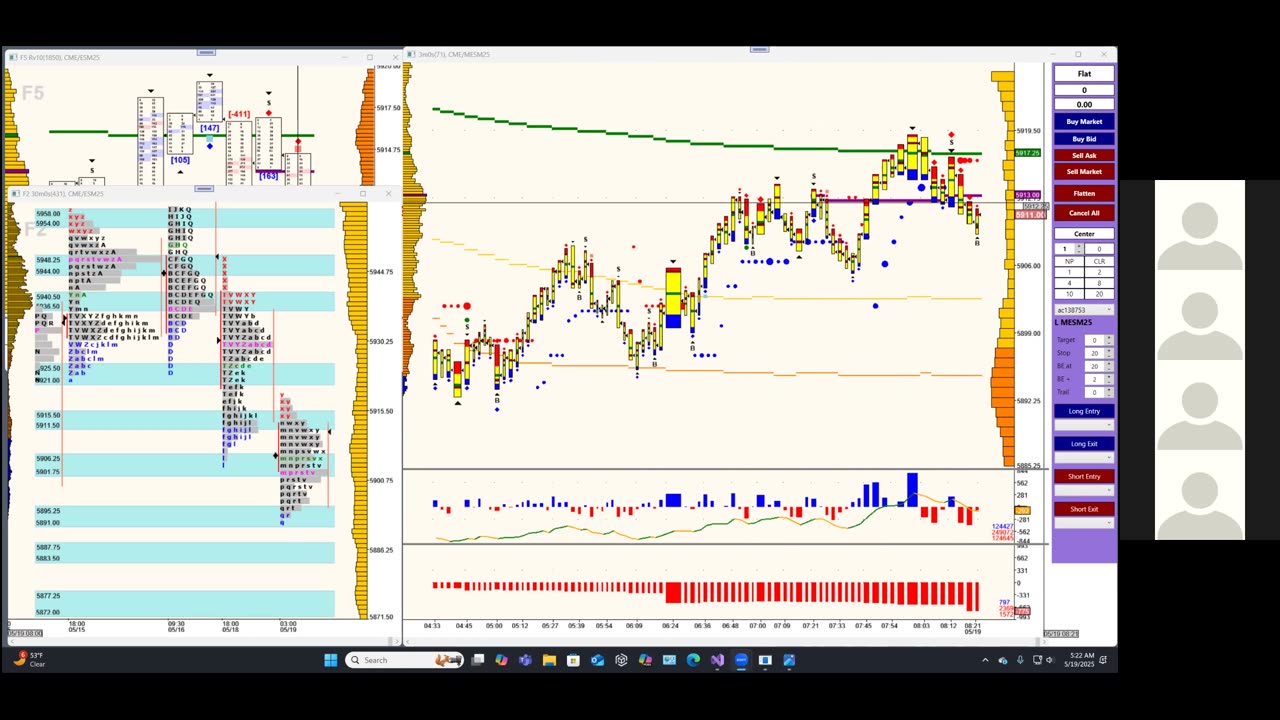Open the ac138753 account dropdown
1280x720 pixels.
pos(1084,310)
